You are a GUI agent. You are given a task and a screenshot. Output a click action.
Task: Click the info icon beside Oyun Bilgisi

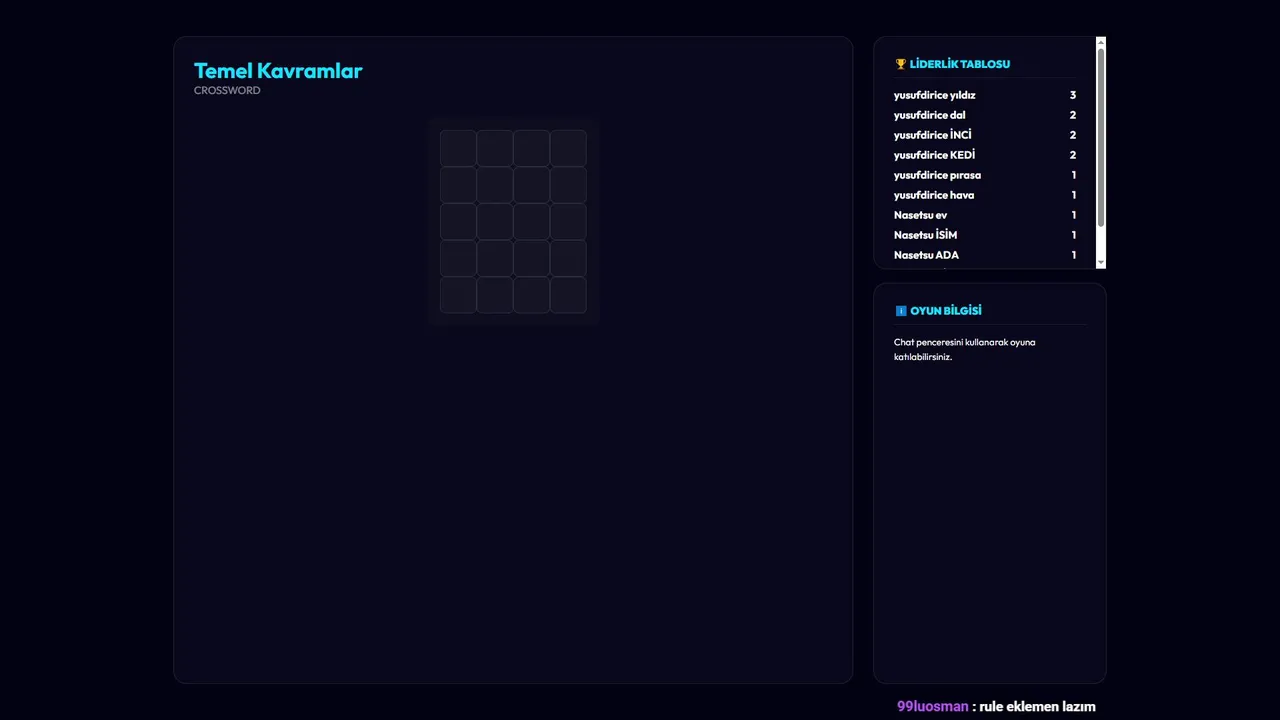pyautogui.click(x=900, y=311)
